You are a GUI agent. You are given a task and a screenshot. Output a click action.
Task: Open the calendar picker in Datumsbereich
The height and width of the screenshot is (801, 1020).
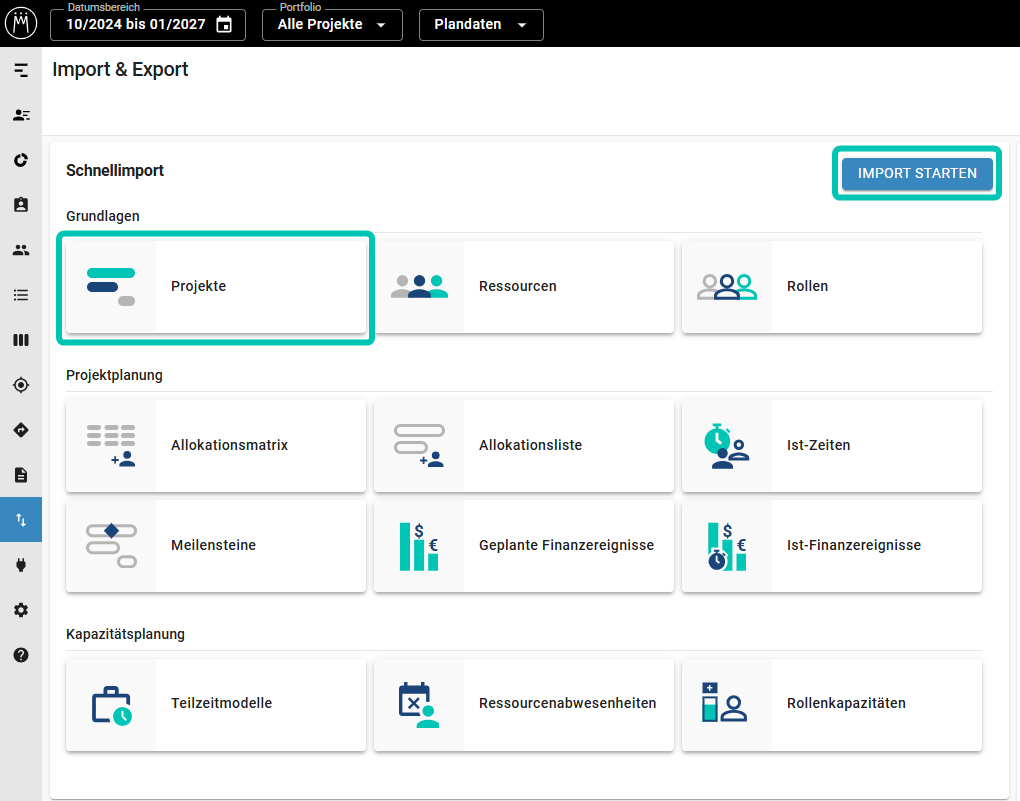224,25
